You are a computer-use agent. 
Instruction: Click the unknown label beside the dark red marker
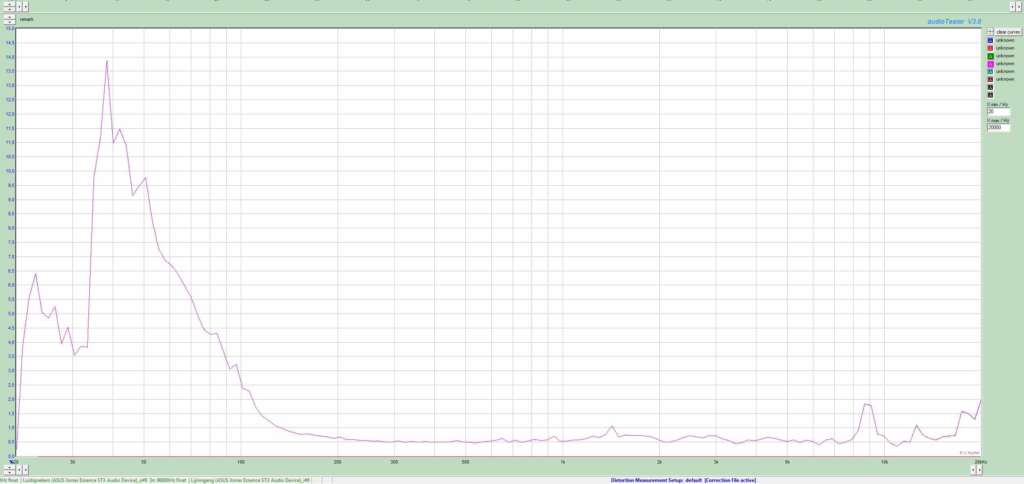coord(1005,79)
